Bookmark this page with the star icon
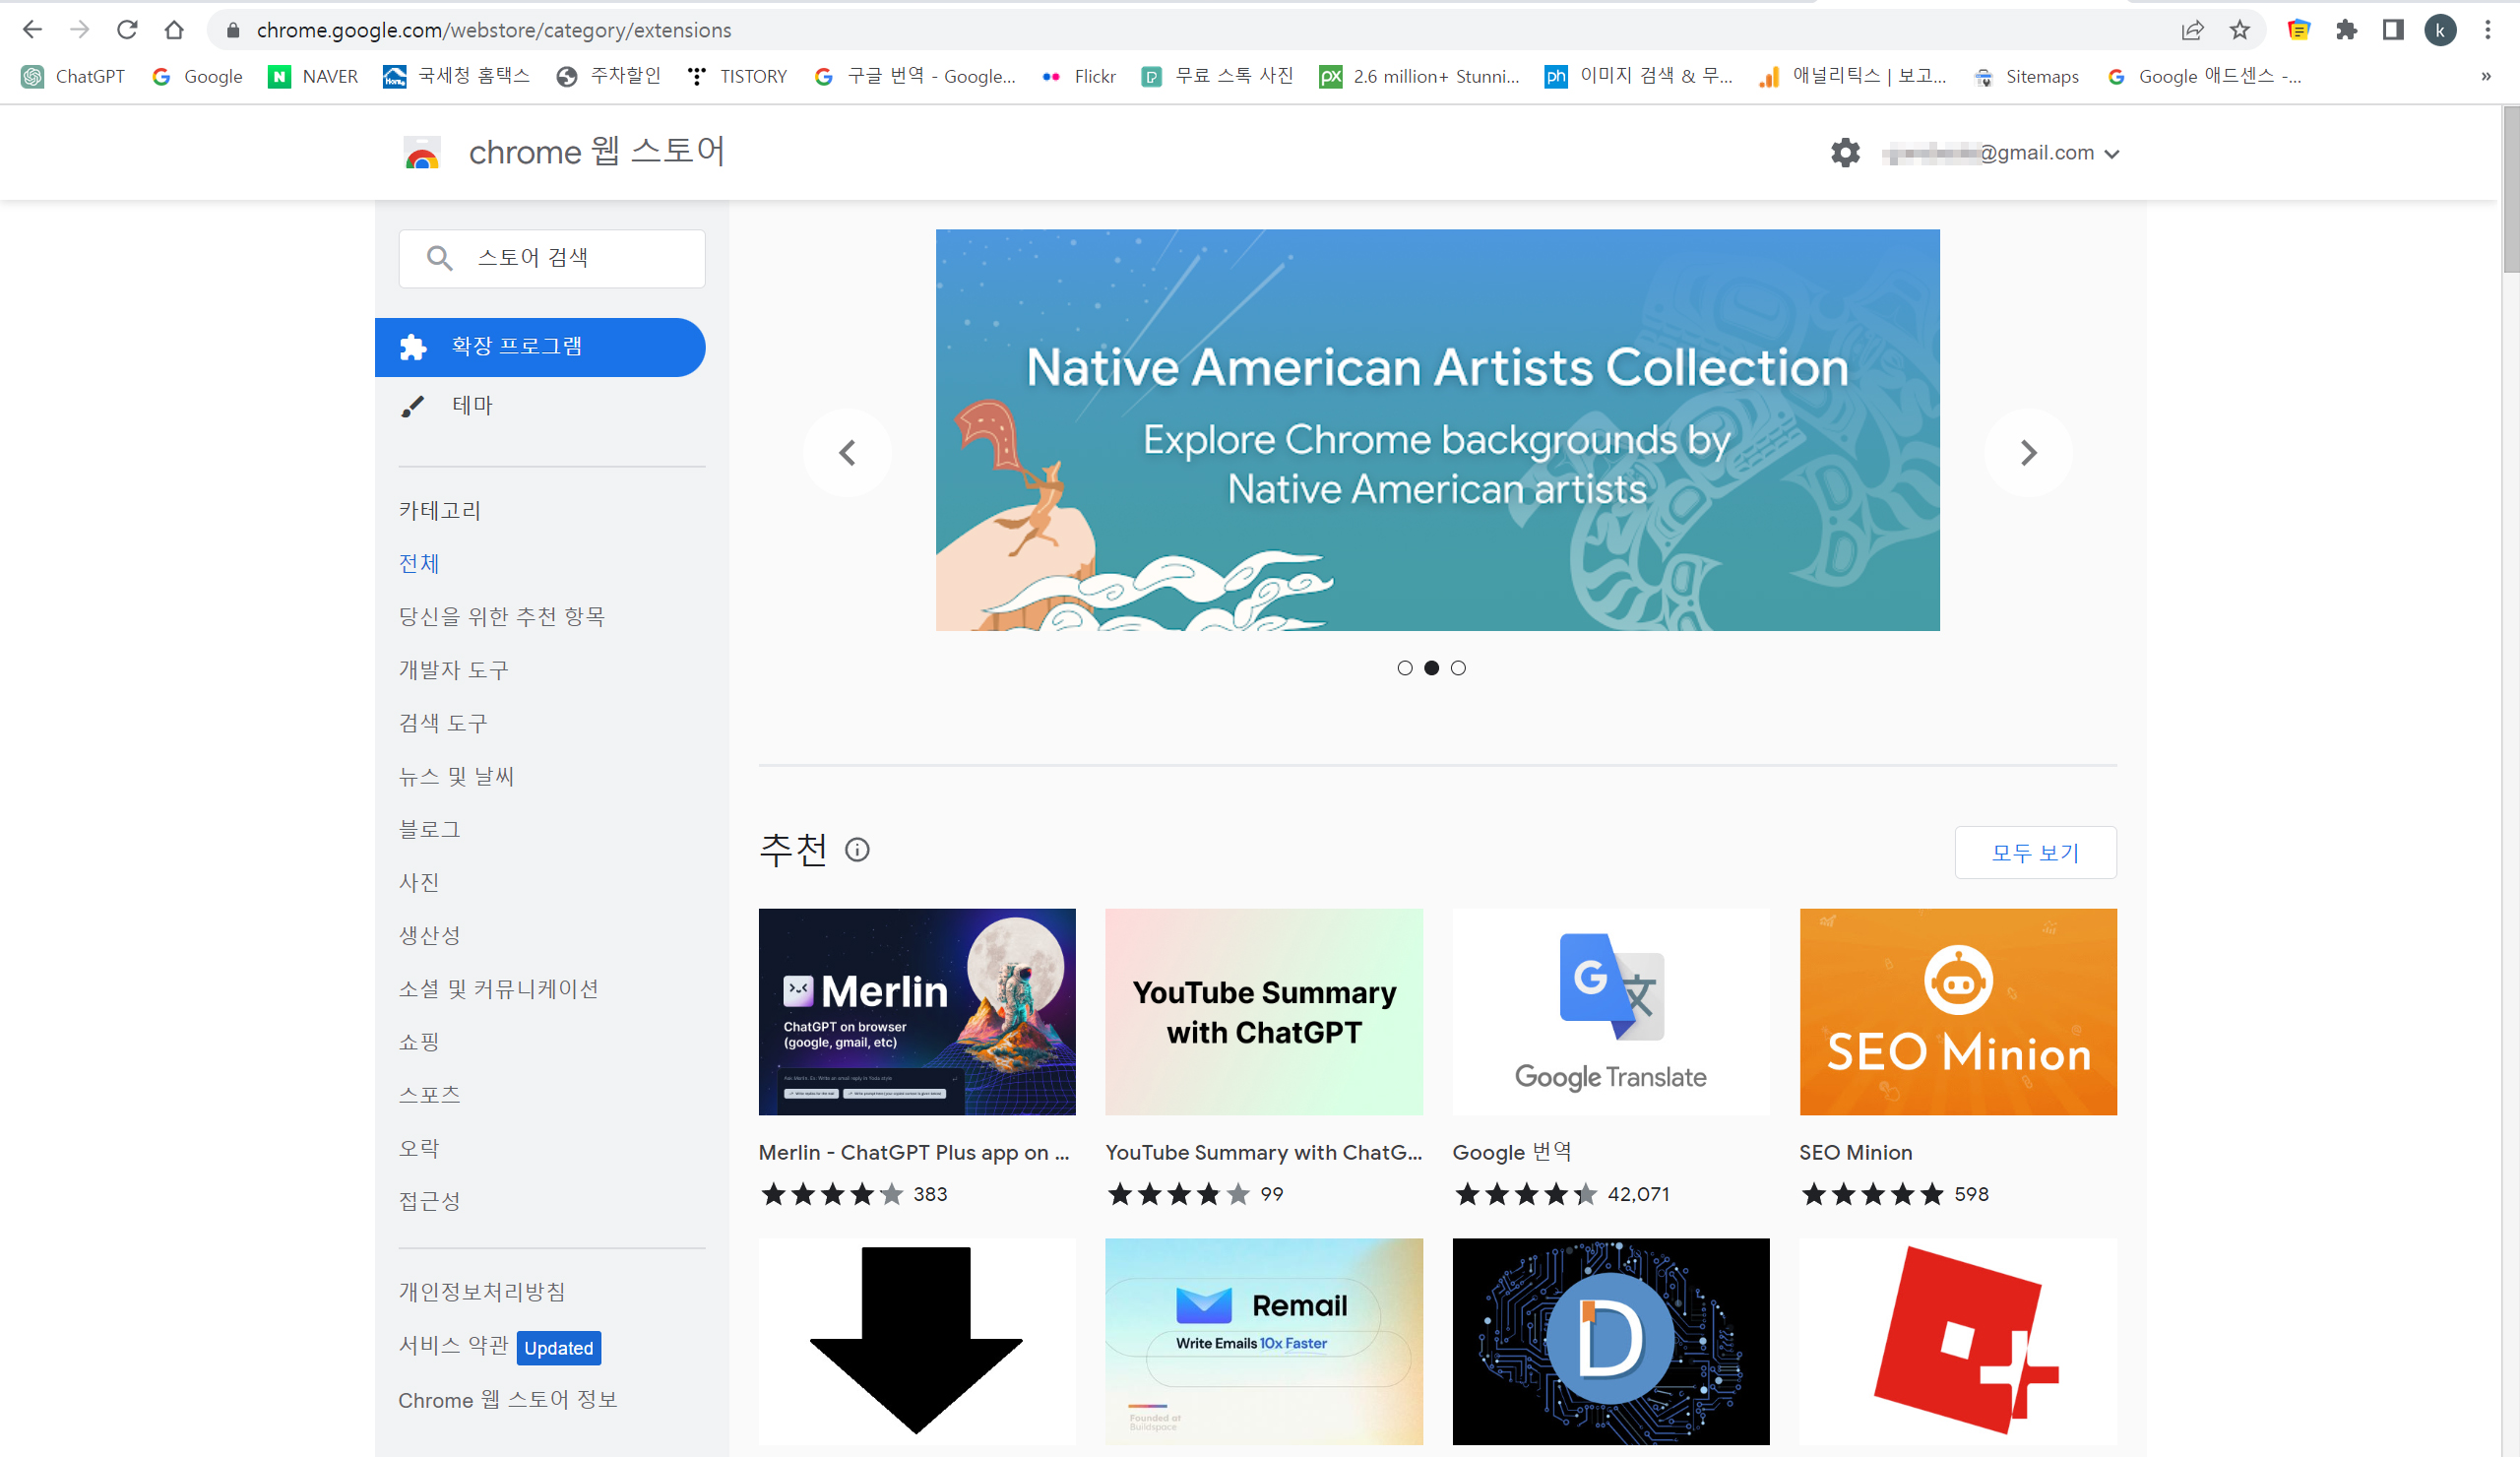Viewport: 2520px width, 1457px height. tap(2240, 30)
